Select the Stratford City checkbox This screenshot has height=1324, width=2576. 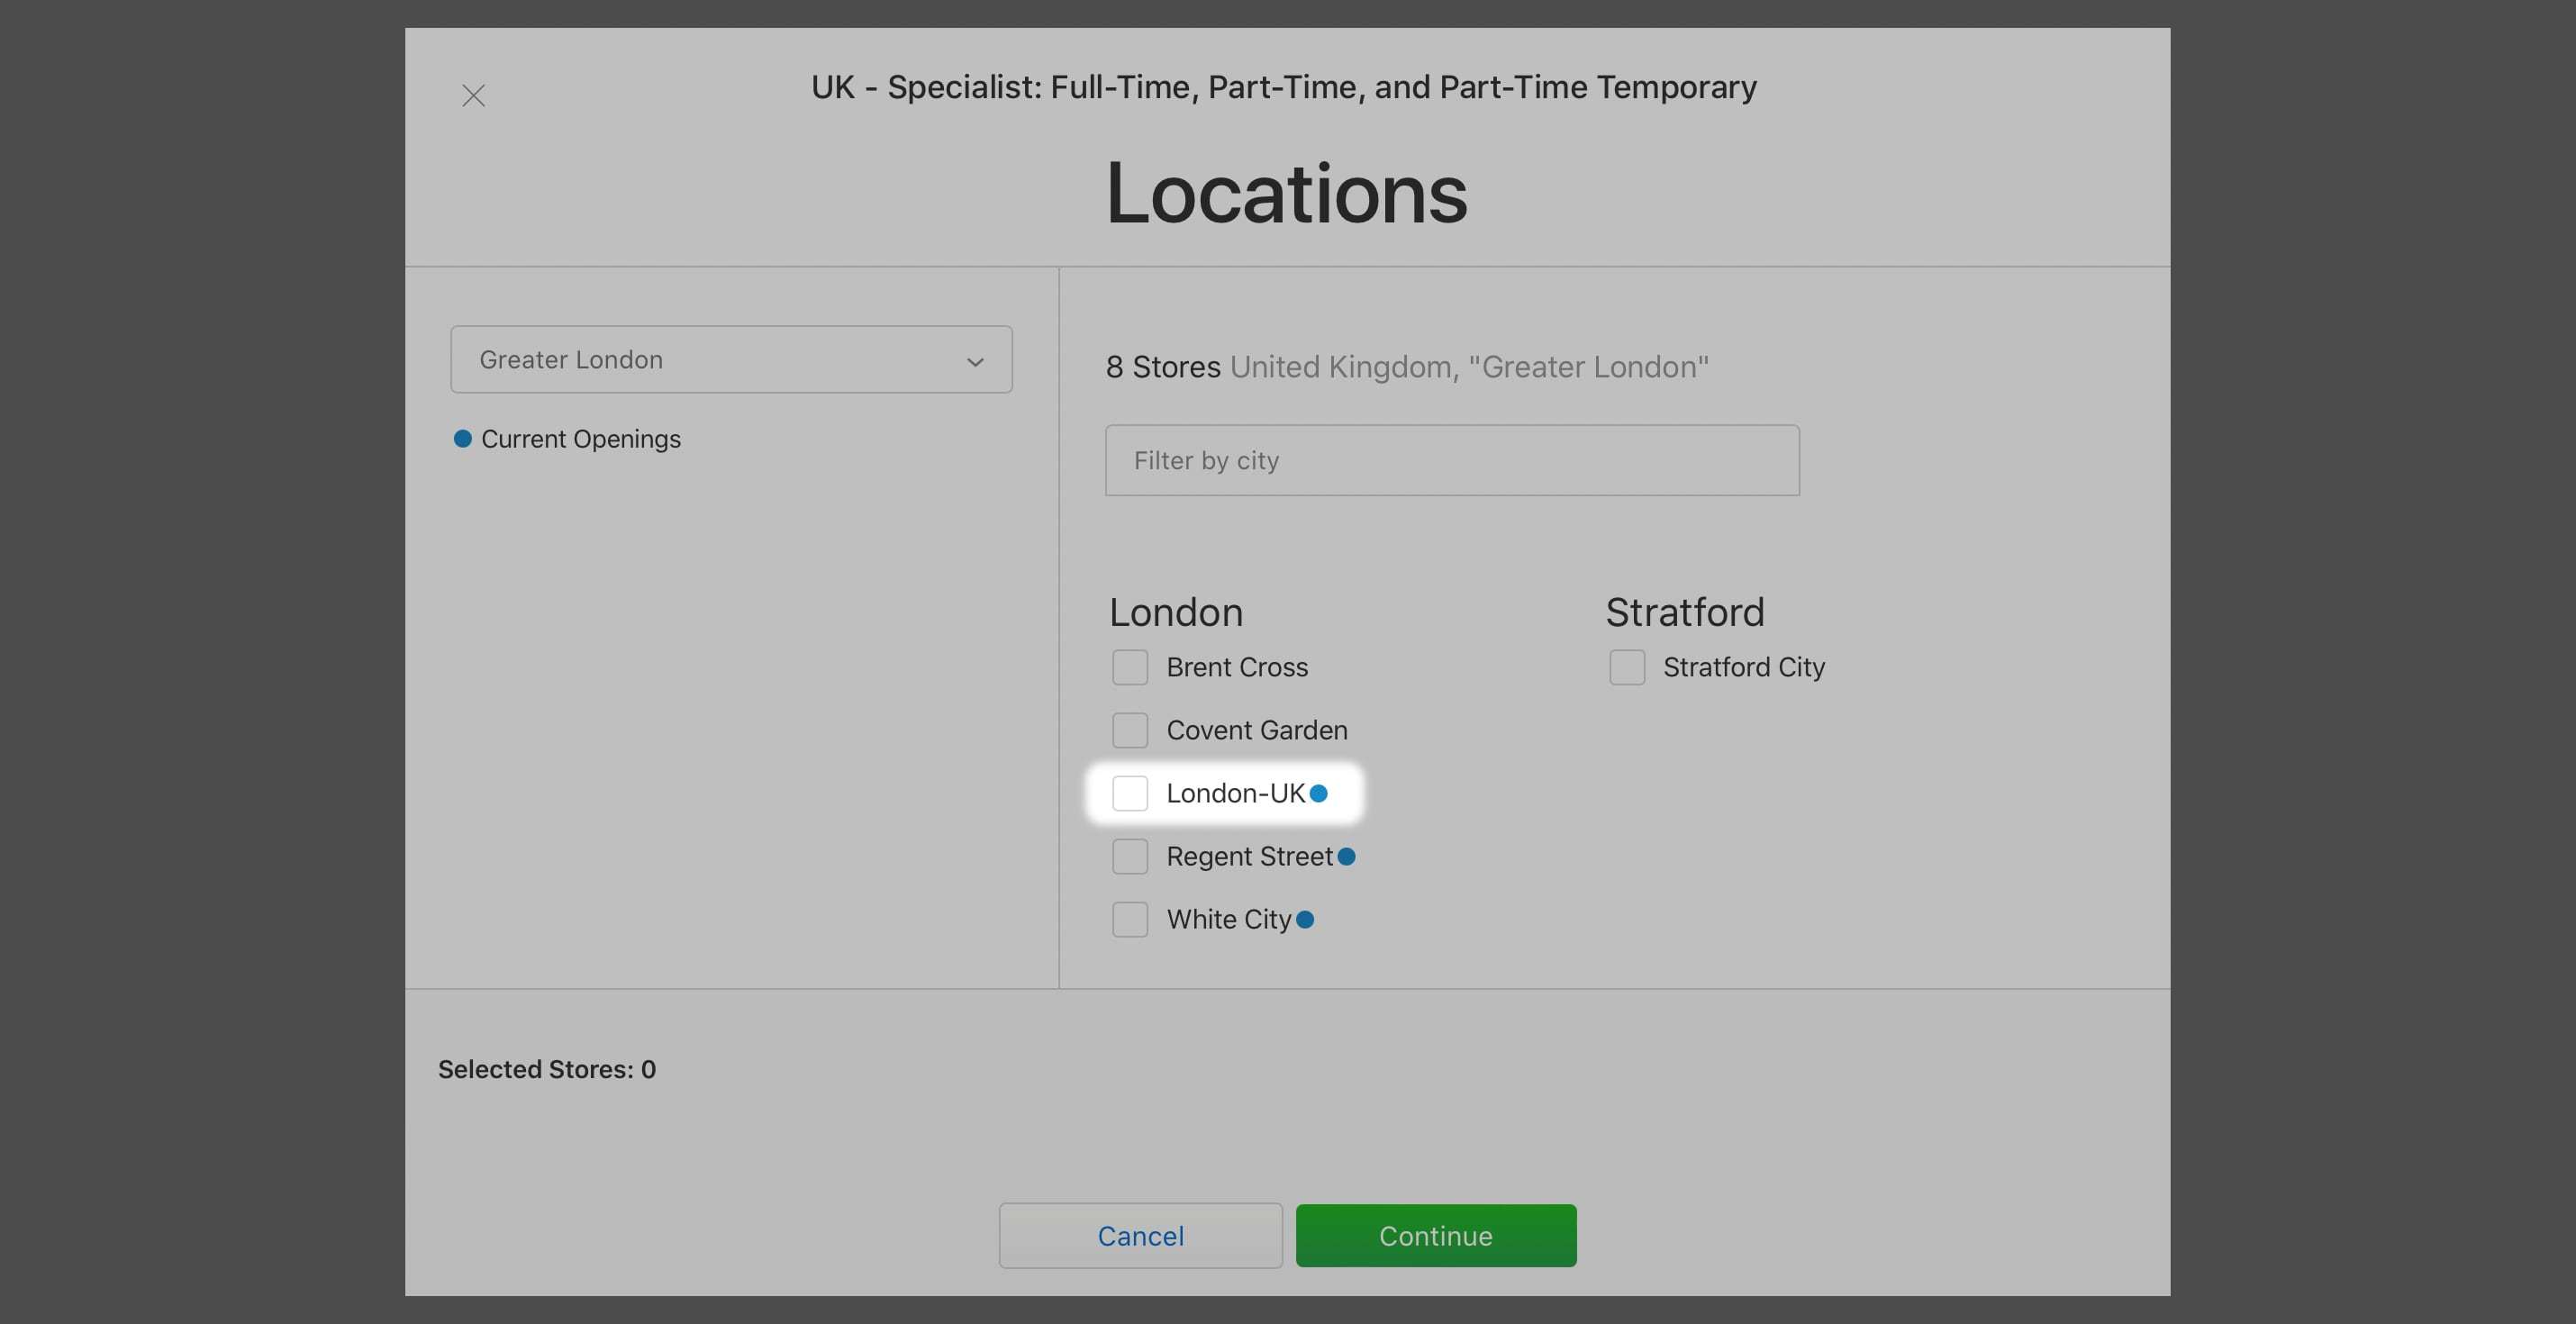1626,668
